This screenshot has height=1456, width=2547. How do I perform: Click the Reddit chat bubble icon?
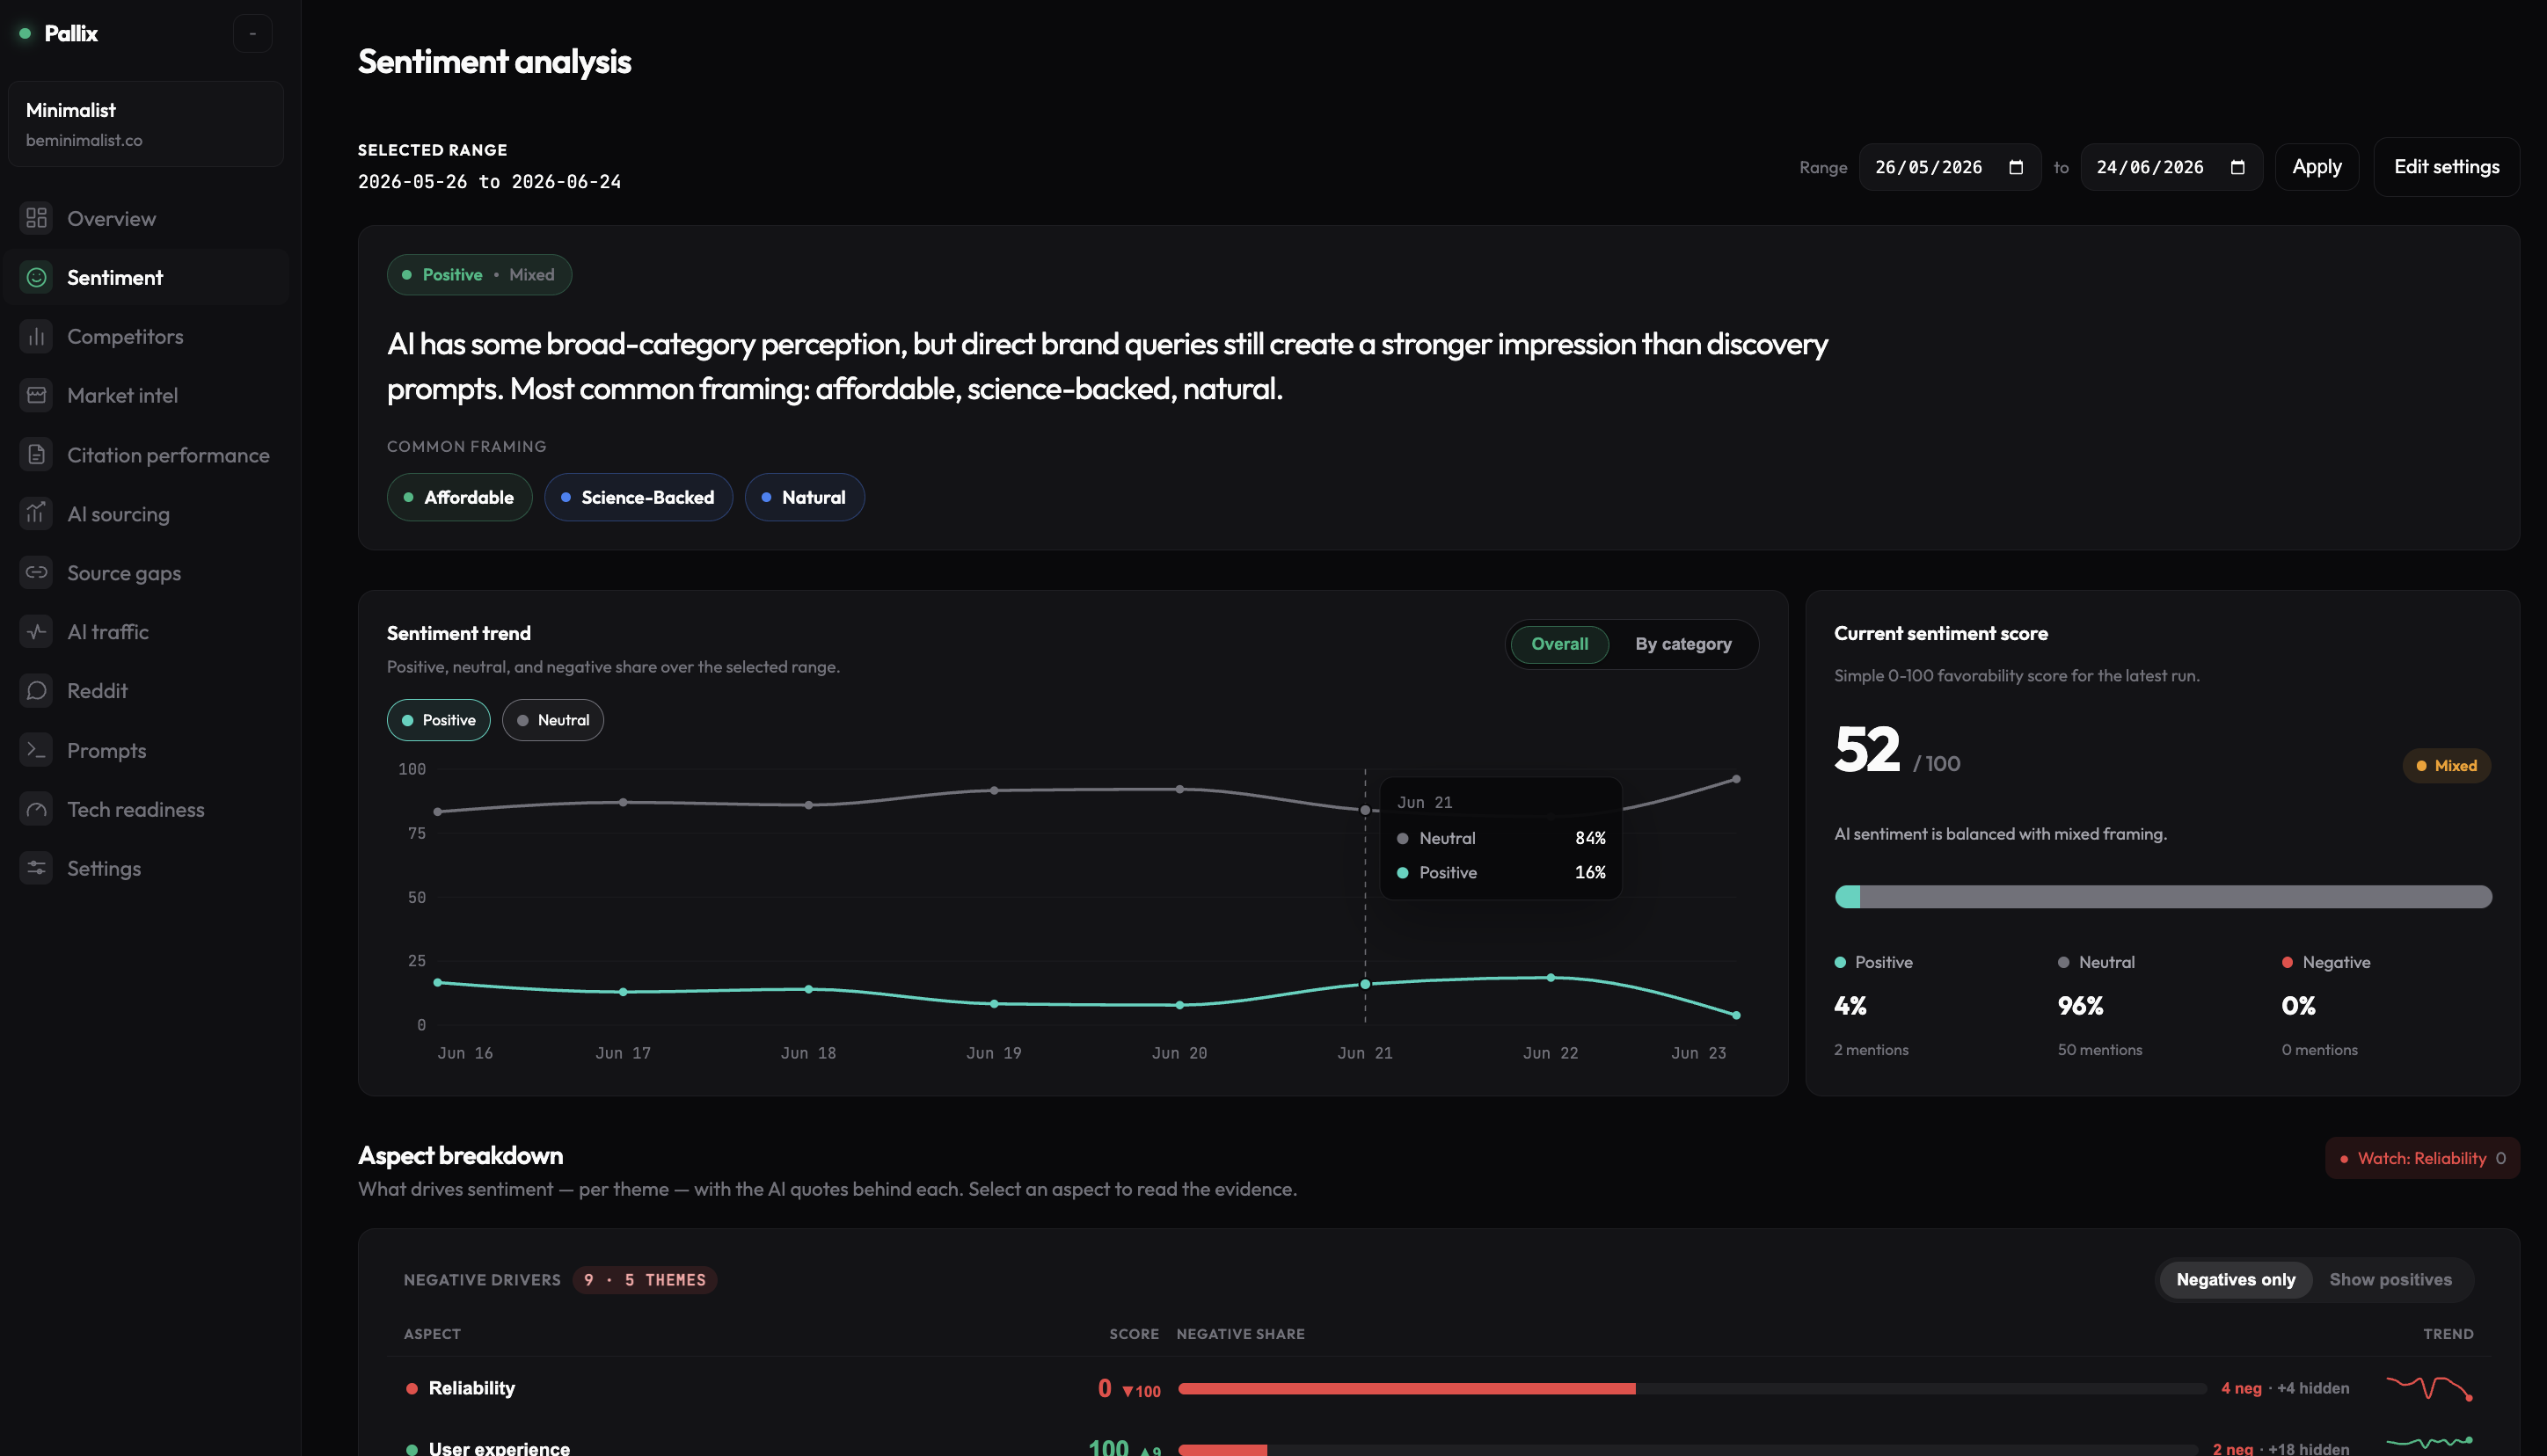click(x=36, y=691)
